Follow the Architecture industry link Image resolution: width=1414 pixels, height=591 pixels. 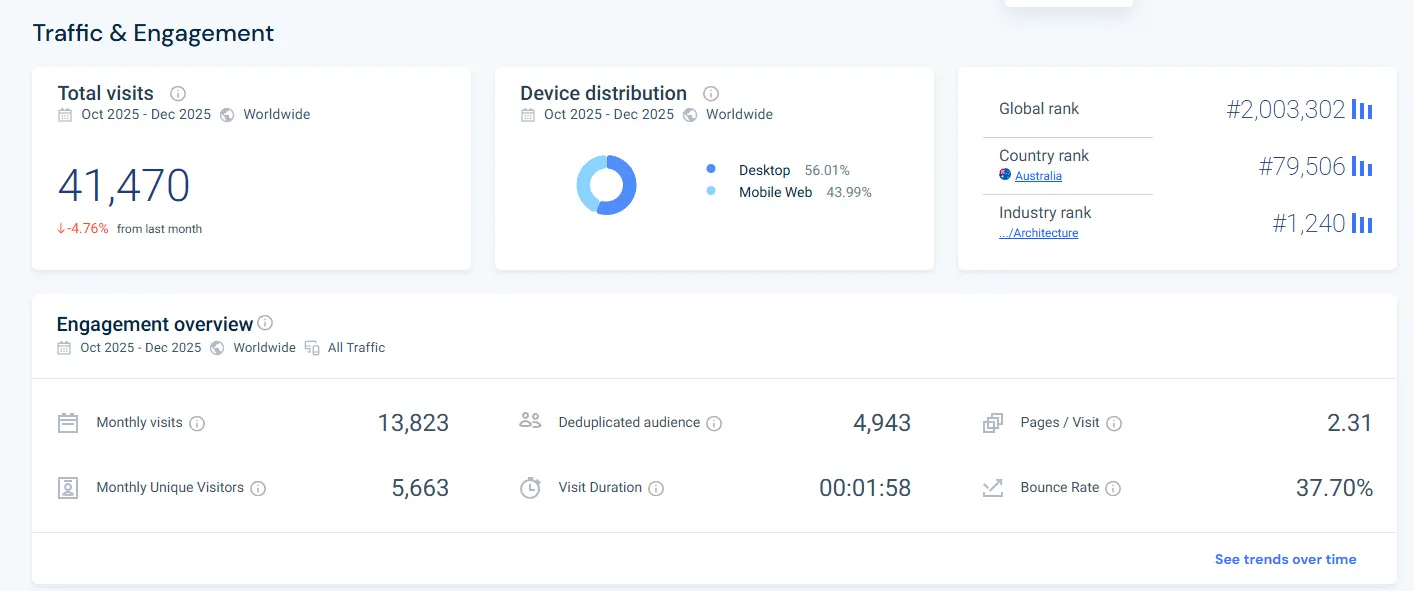point(1039,232)
